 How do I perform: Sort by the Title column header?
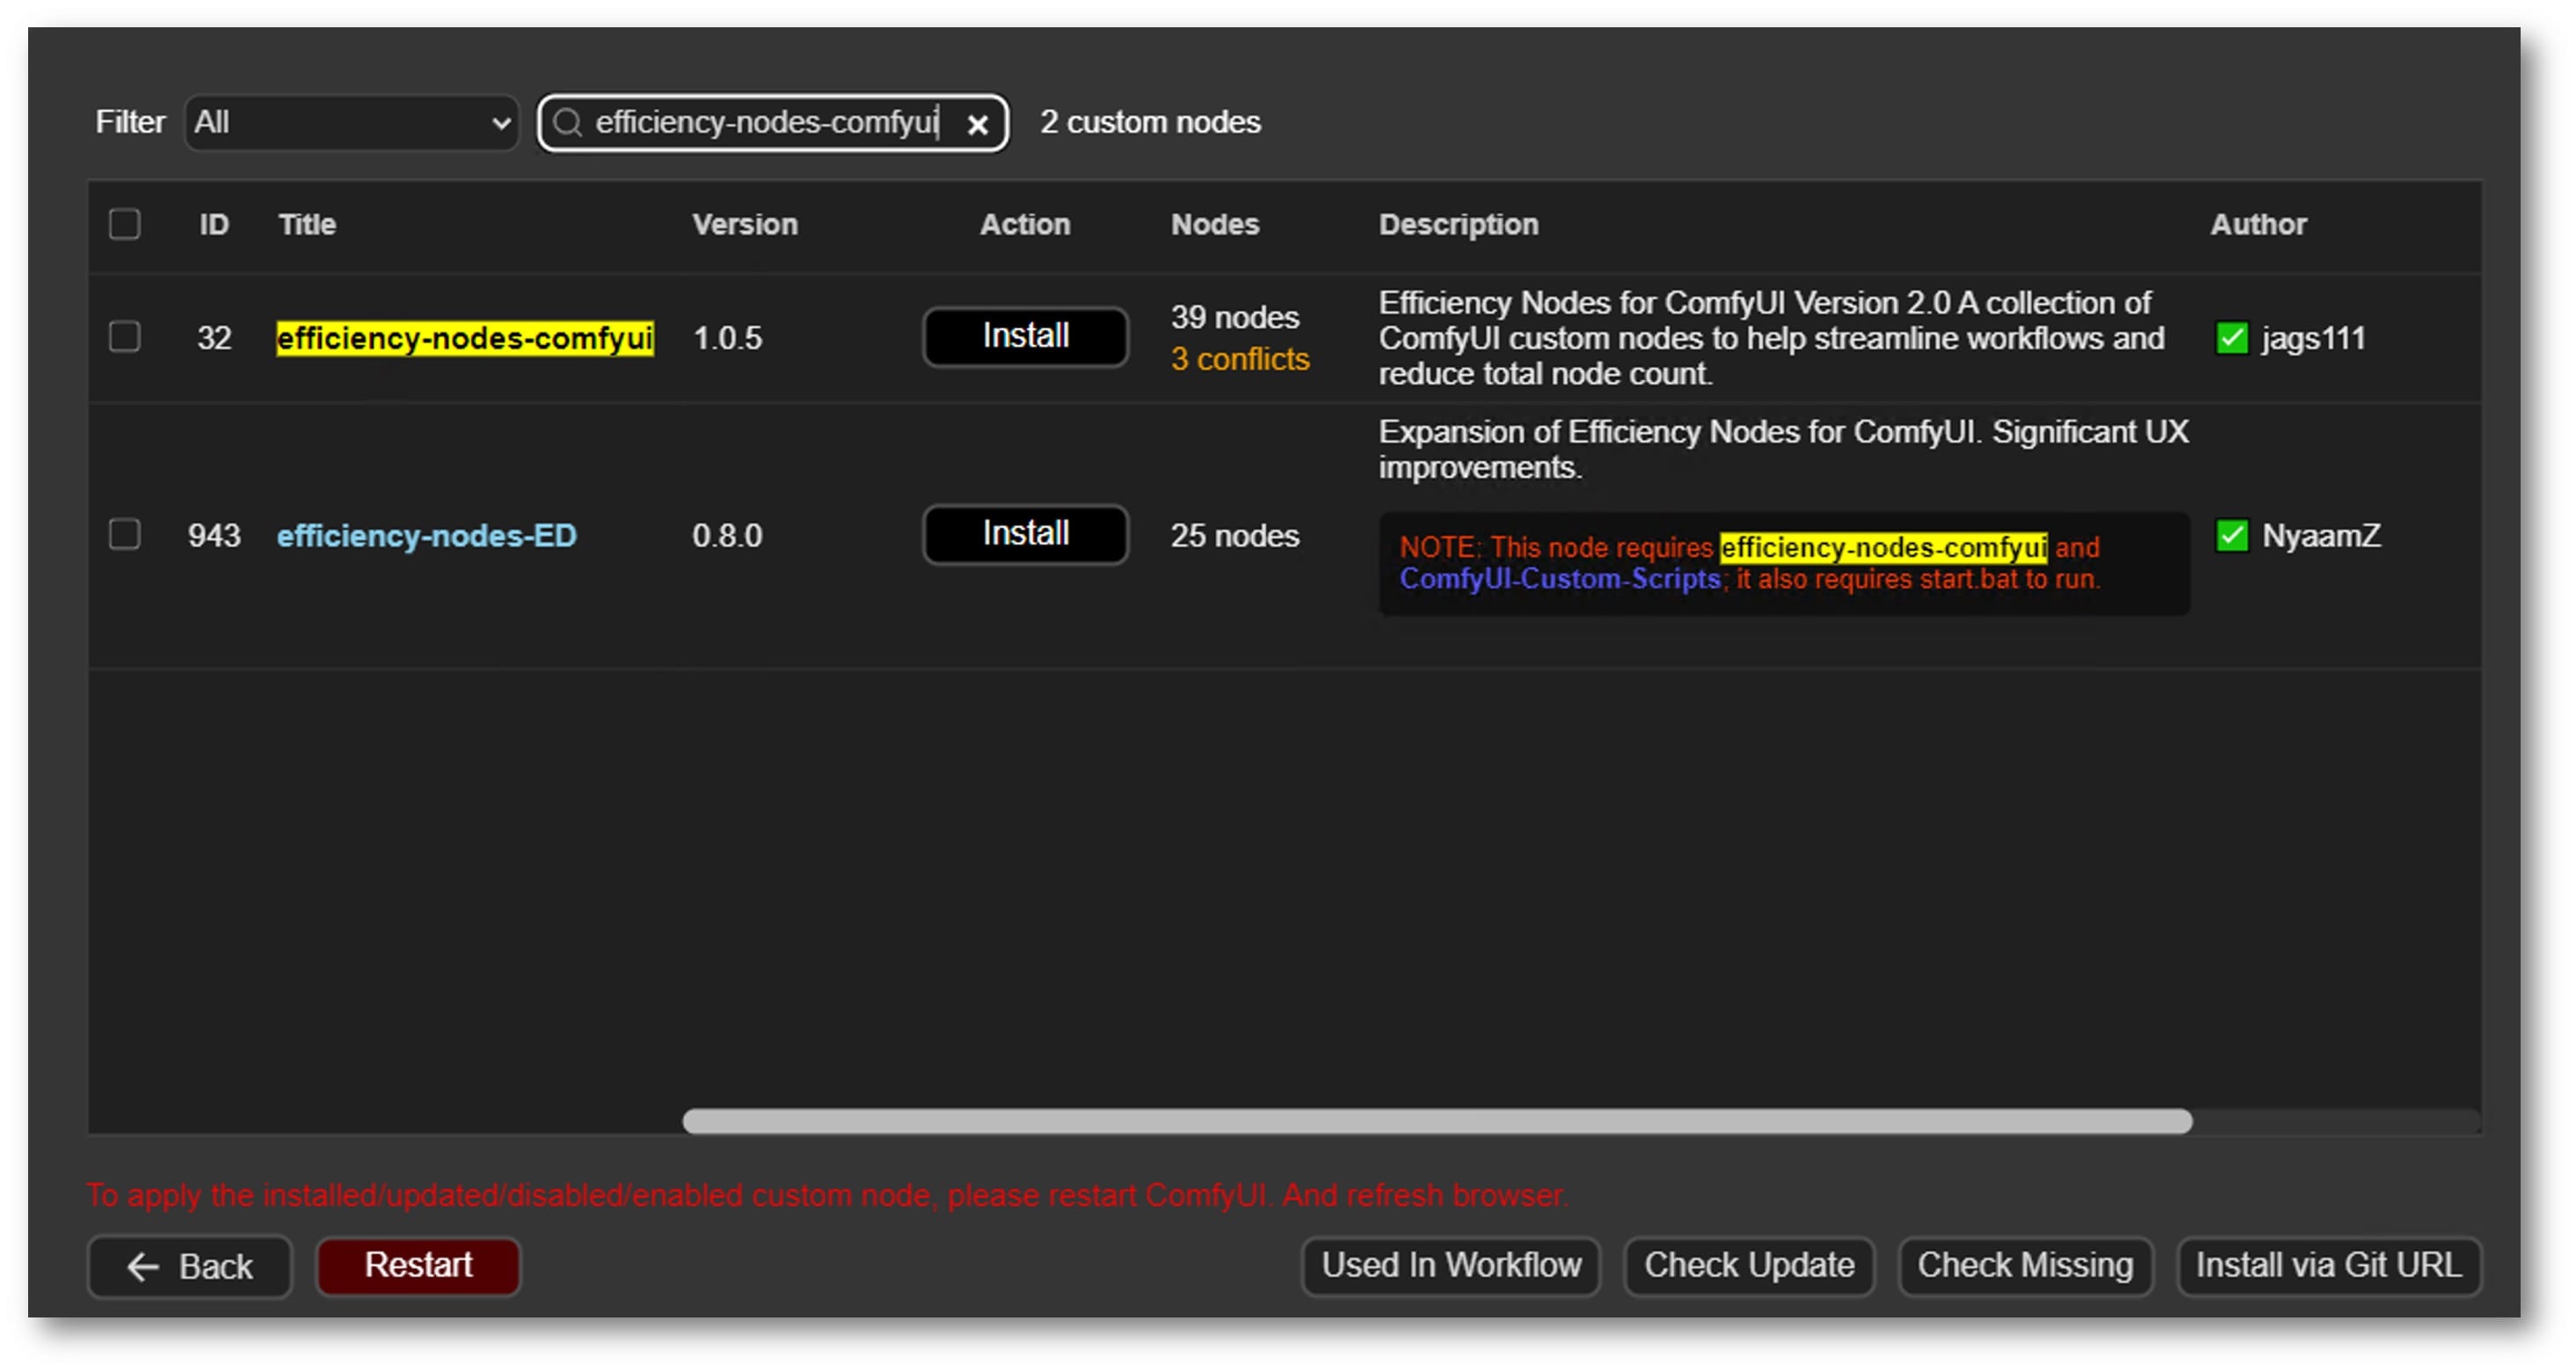coord(307,224)
